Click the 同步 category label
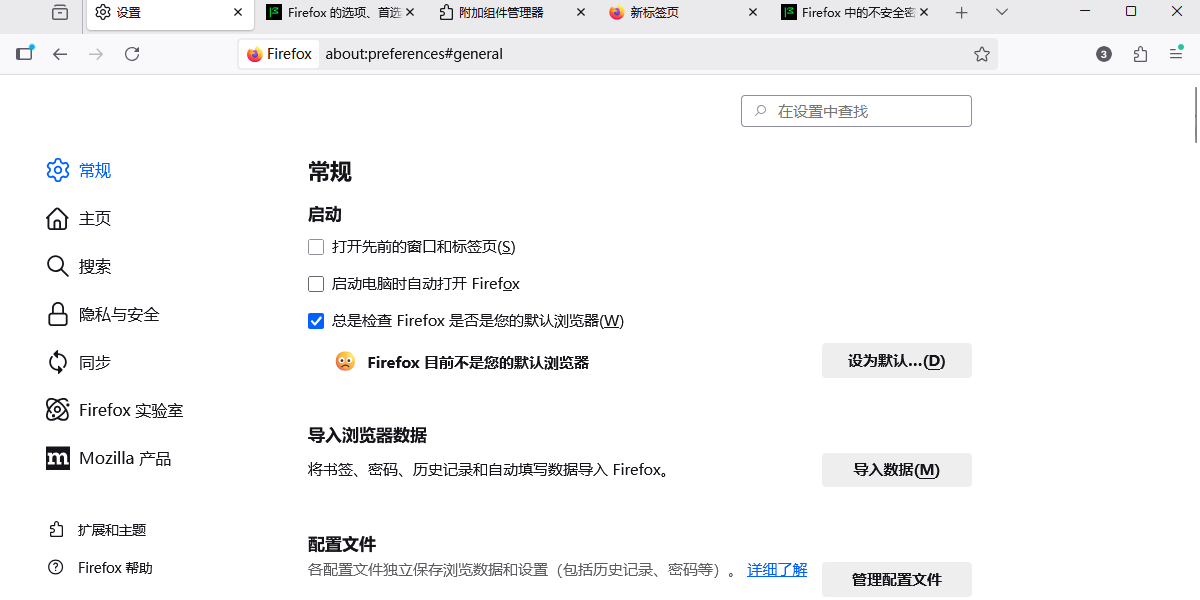Screen dimensions: 1200x600 pyautogui.click(x=95, y=362)
